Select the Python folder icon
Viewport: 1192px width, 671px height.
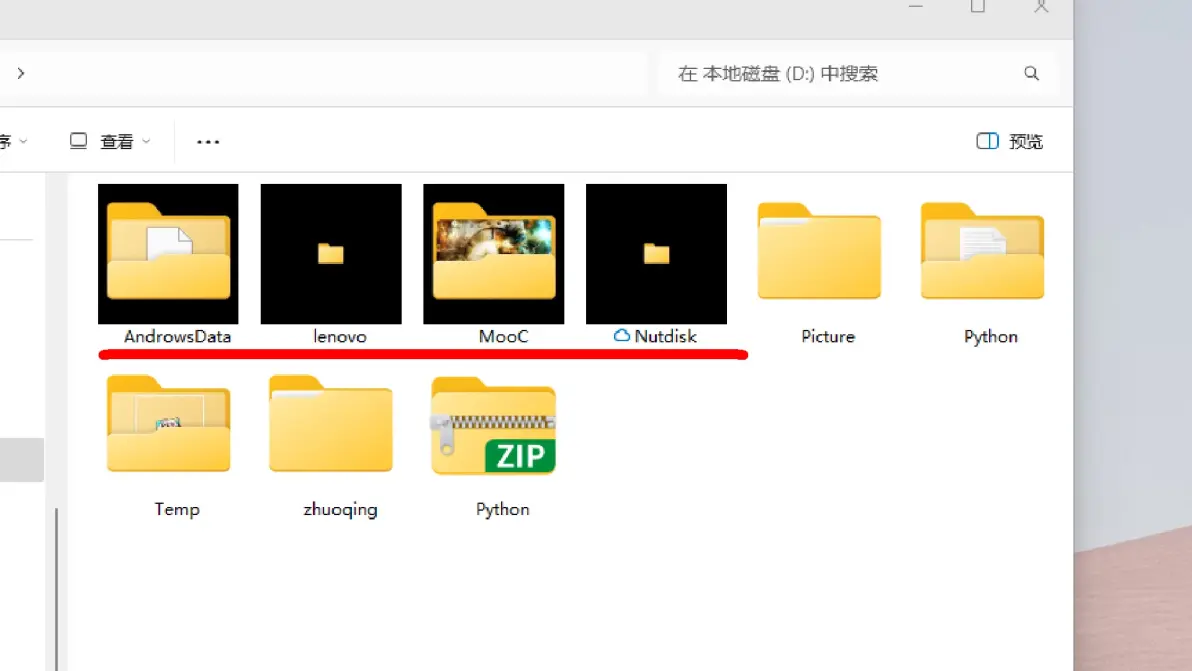click(x=982, y=252)
